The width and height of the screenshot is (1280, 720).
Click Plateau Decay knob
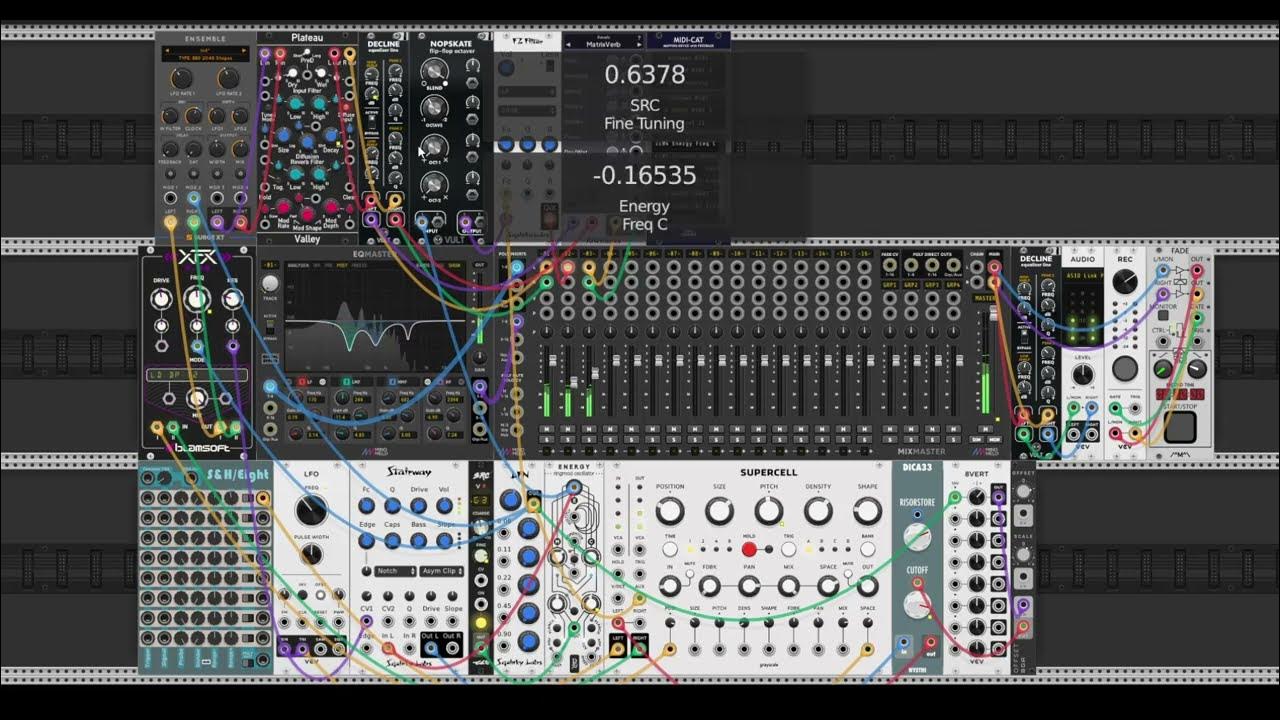(330, 135)
